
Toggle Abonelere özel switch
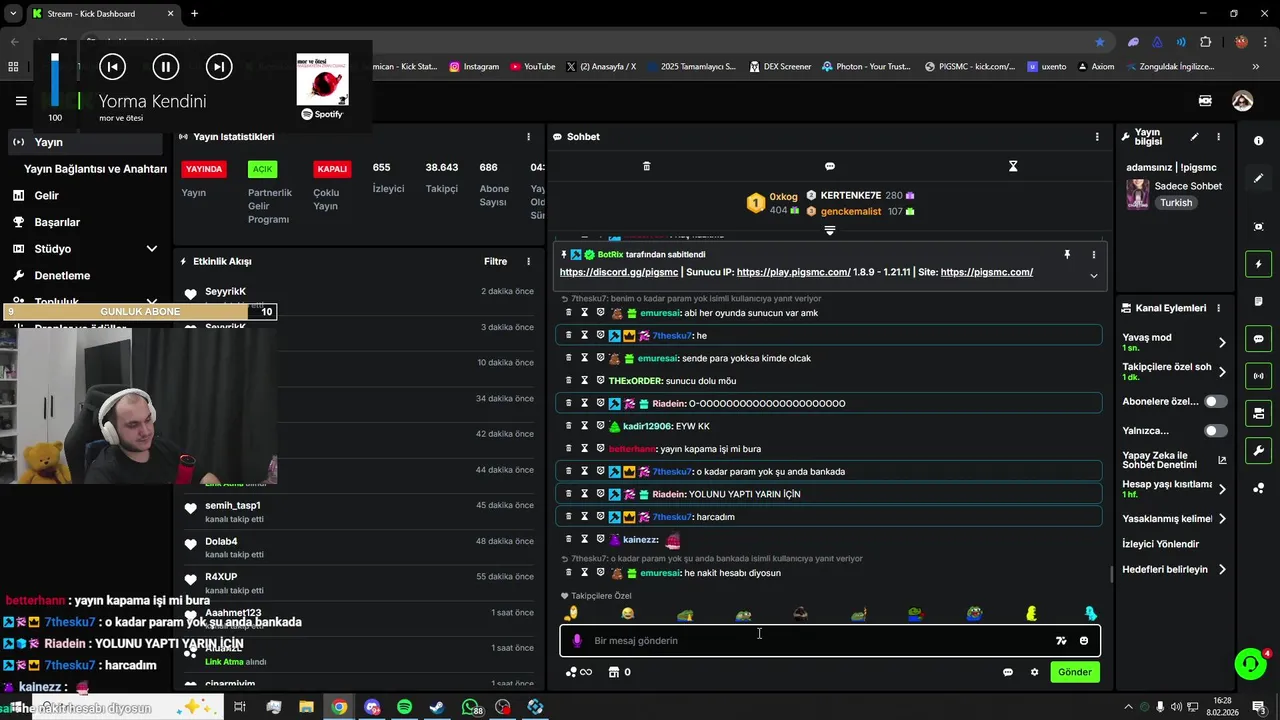point(1216,401)
